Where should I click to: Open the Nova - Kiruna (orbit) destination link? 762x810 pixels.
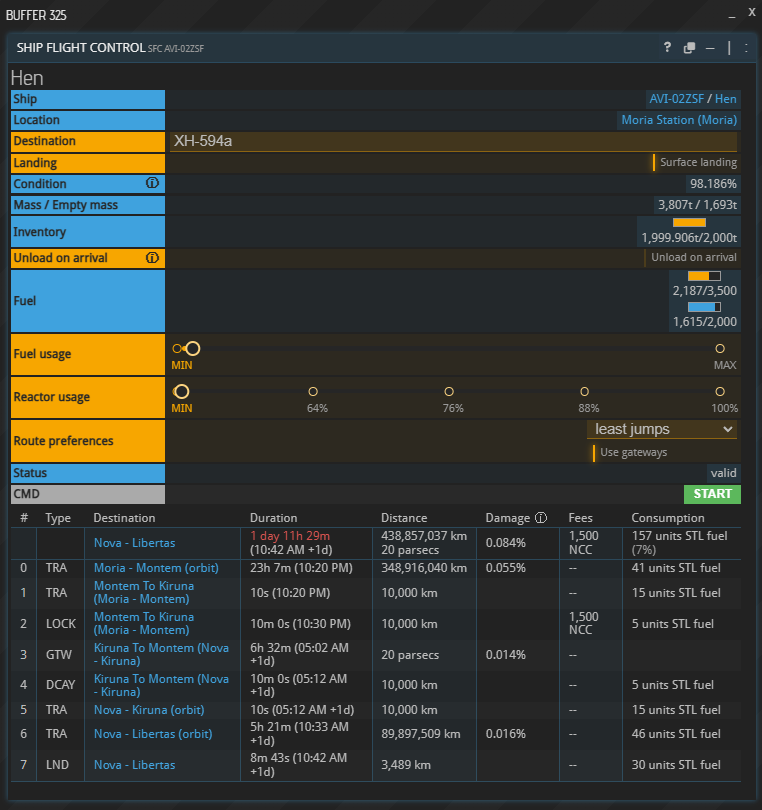pos(148,710)
